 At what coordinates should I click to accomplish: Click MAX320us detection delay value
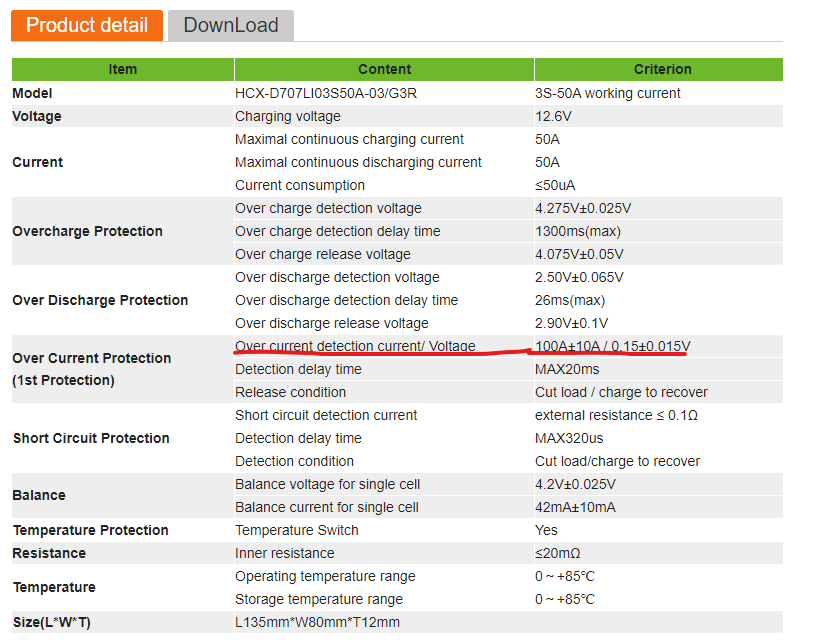[x=569, y=438]
